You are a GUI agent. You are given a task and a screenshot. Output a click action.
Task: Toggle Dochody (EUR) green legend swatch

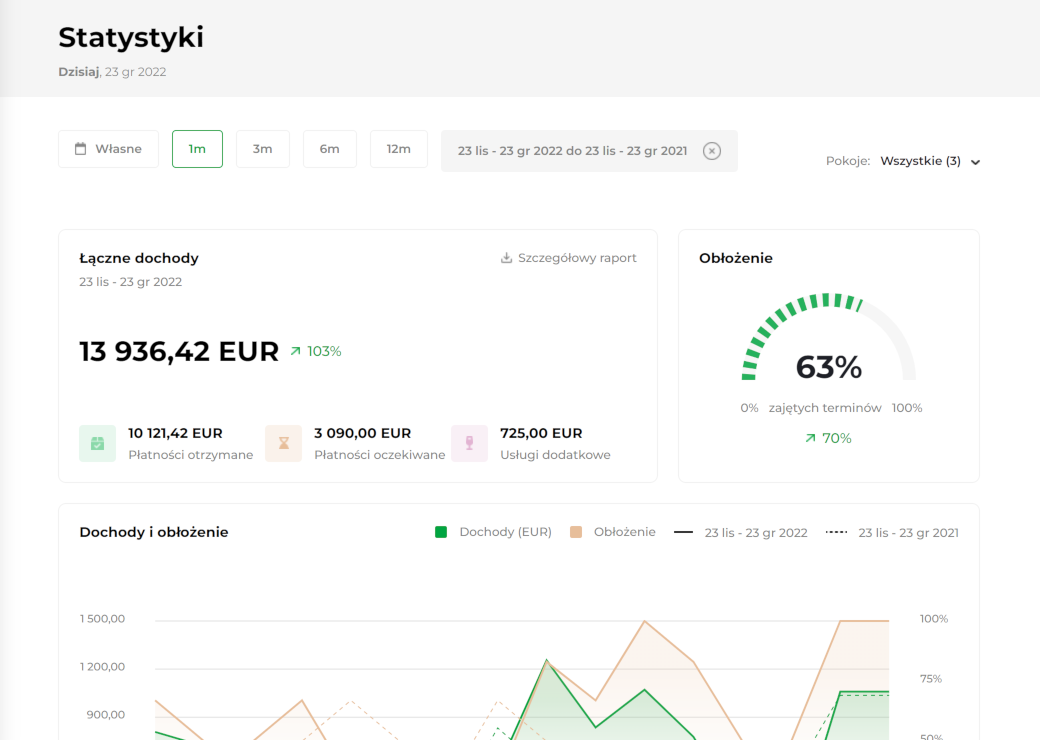440,532
